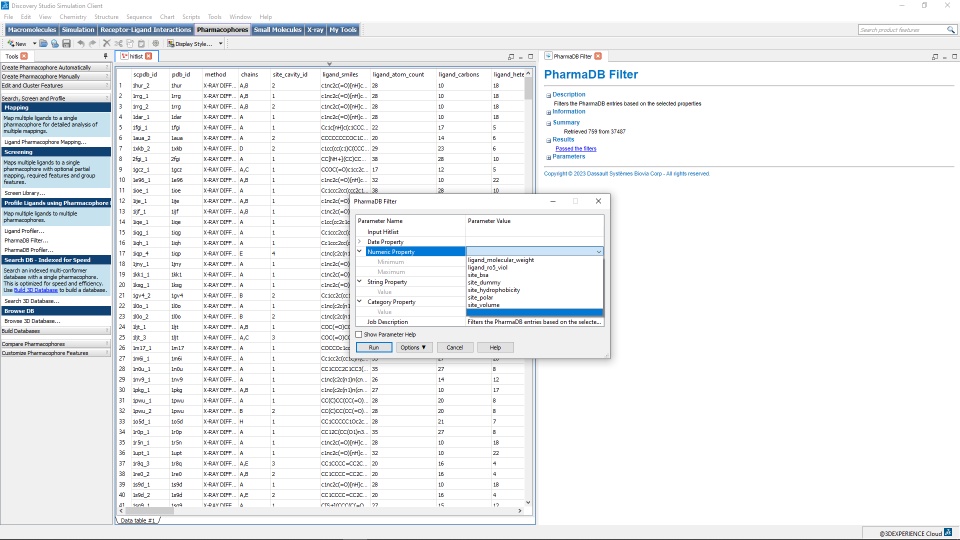Collapse the String Property parameter
Viewport: 960px width, 540px height.
(359, 282)
